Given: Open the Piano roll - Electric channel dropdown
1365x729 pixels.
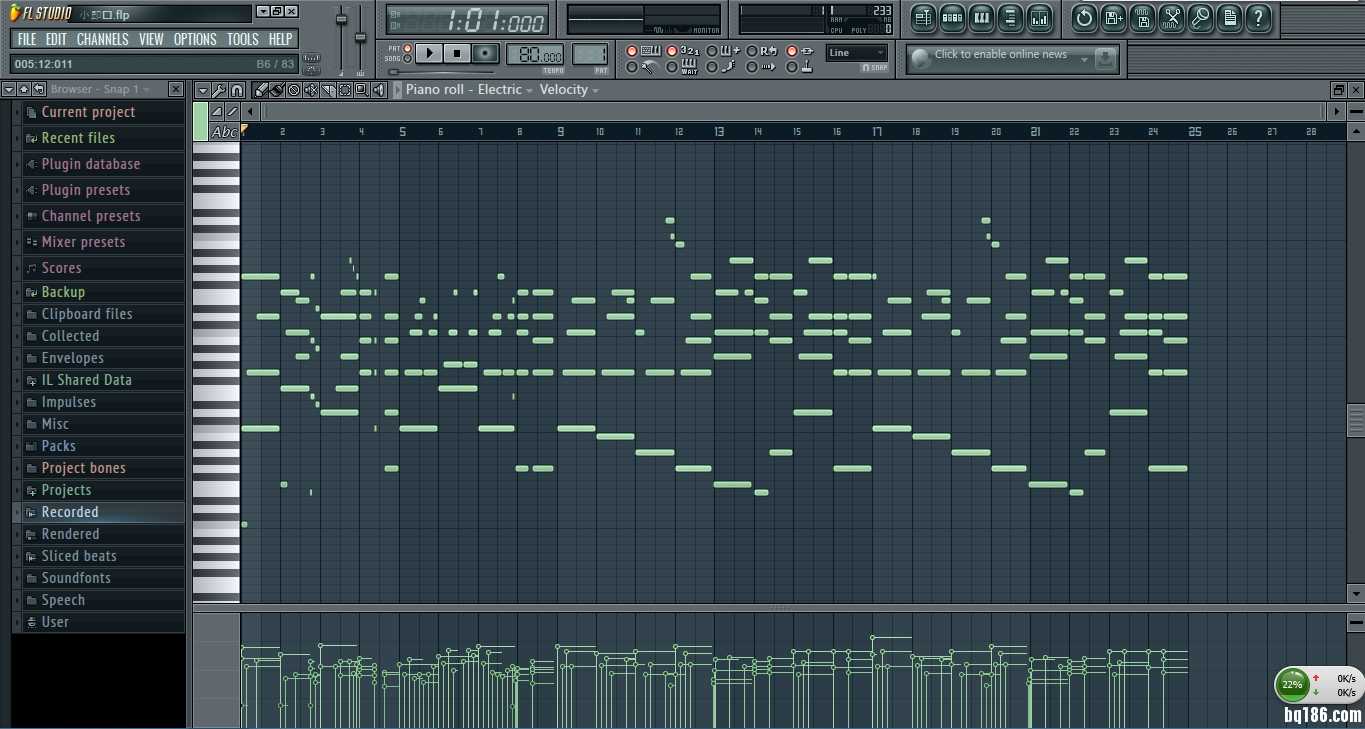Looking at the screenshot, I should click(469, 90).
